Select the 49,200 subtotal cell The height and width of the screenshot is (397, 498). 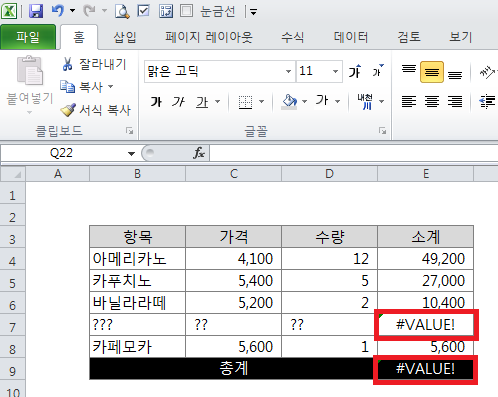tap(426, 259)
